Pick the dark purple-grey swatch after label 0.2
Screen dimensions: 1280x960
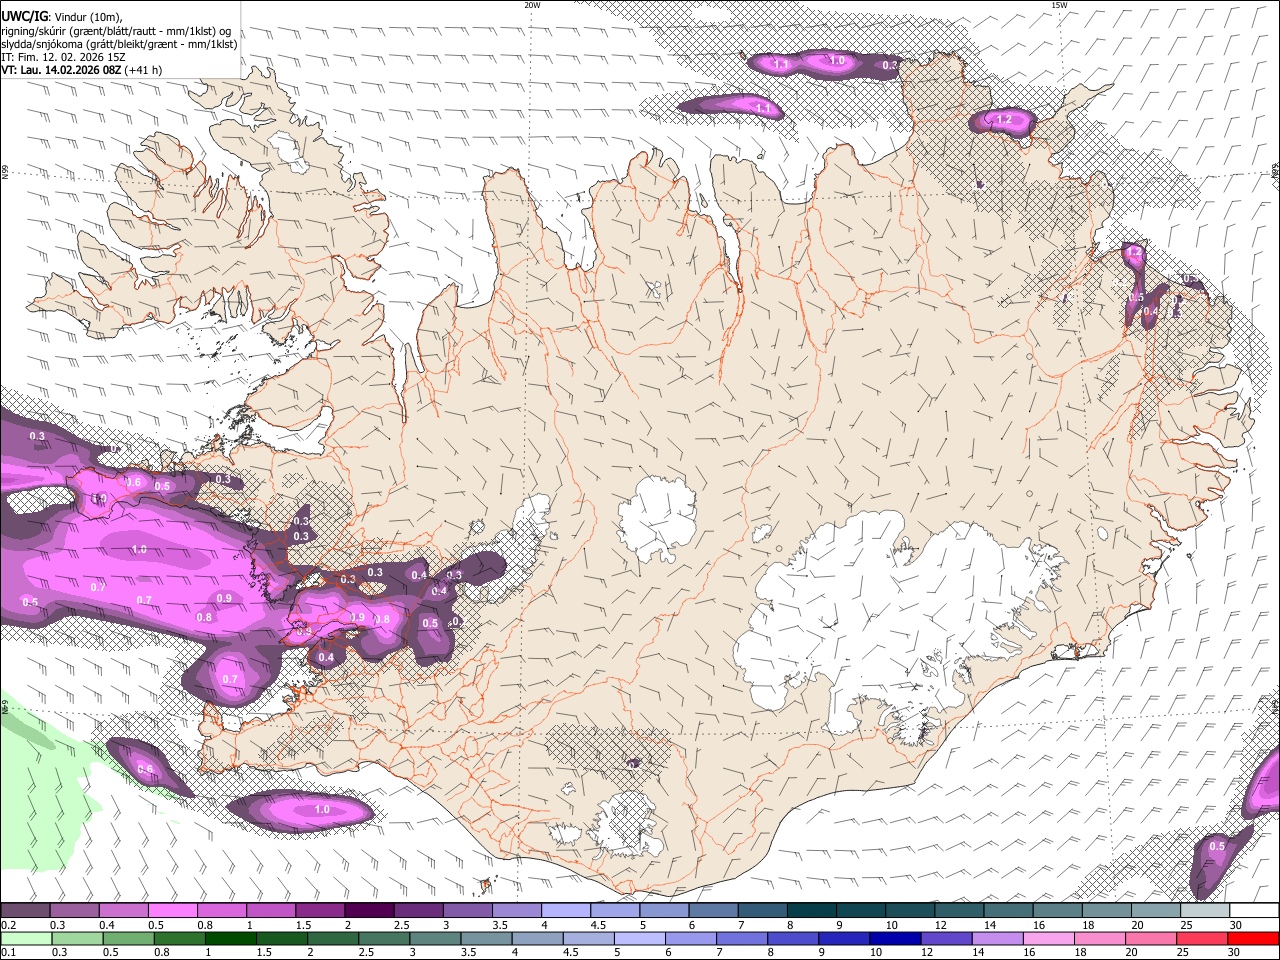coord(25,911)
